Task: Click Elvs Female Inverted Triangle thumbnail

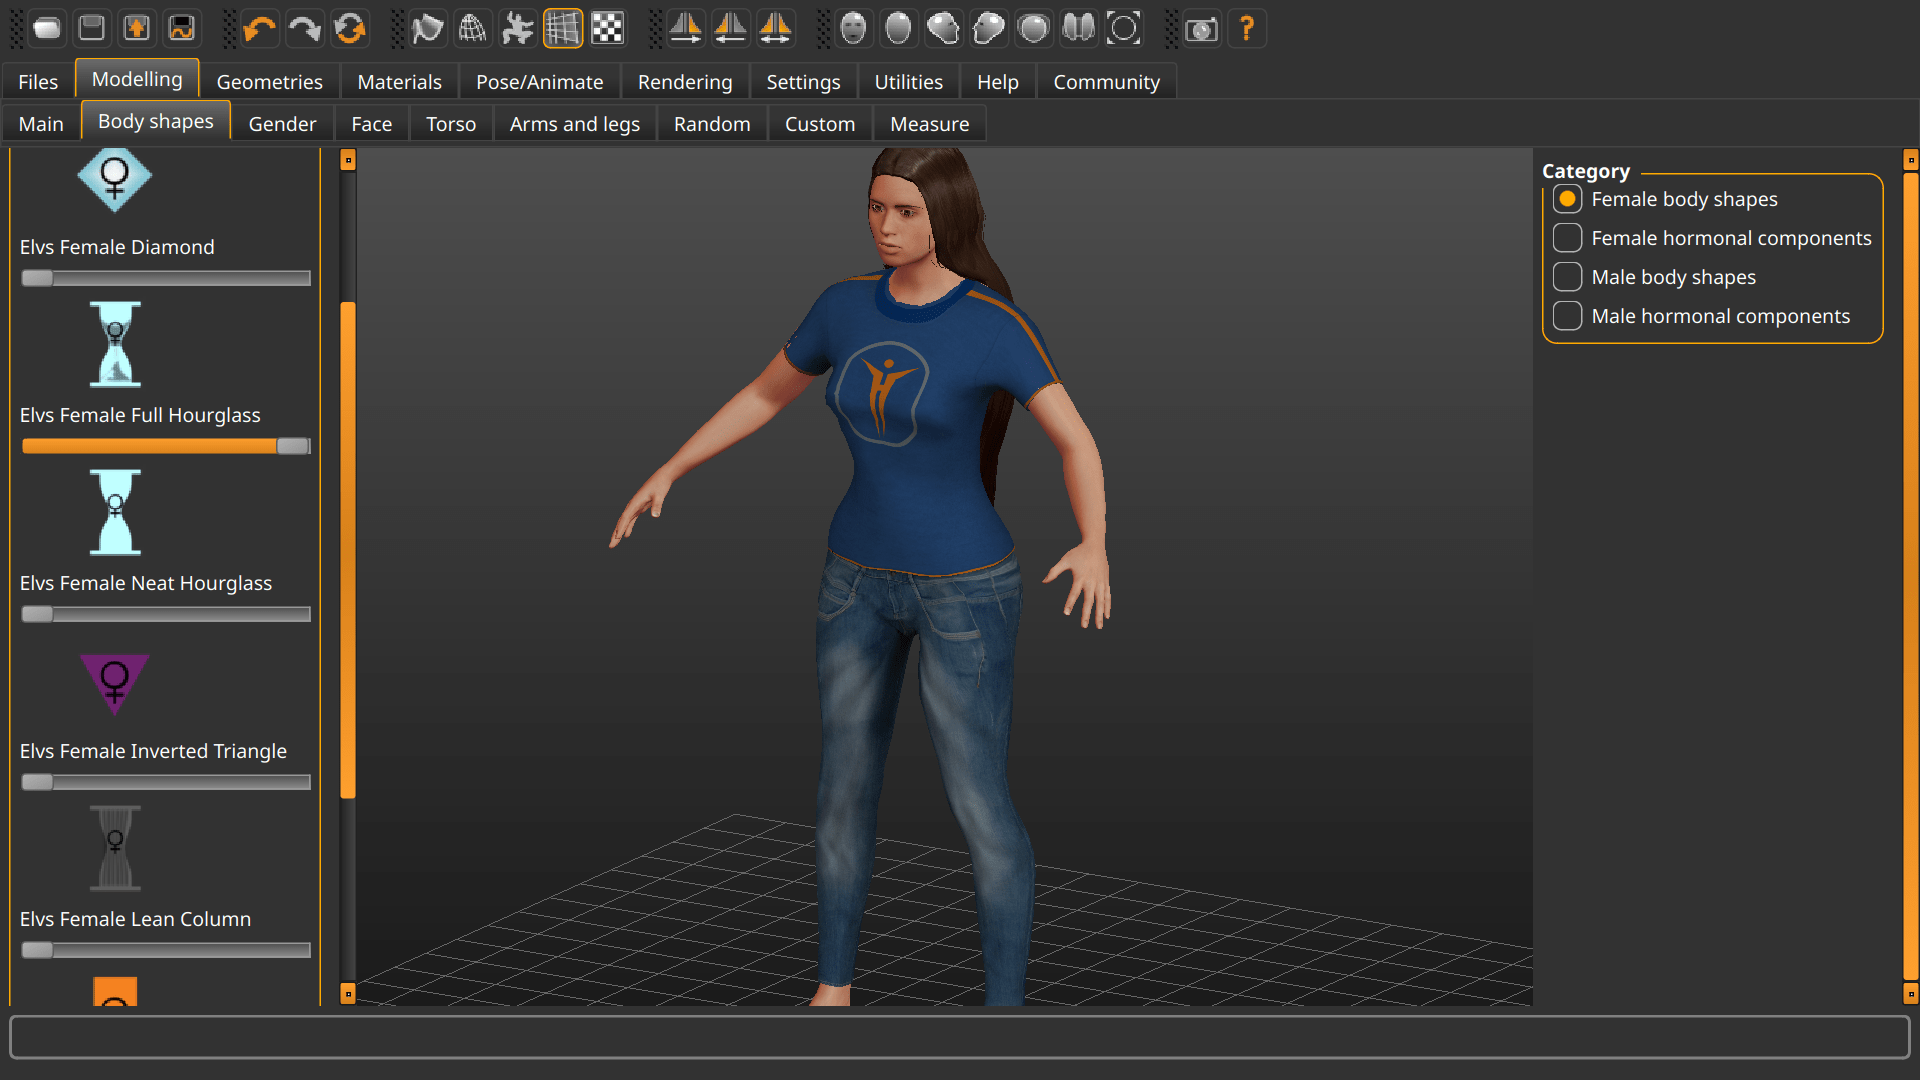Action: (x=115, y=684)
